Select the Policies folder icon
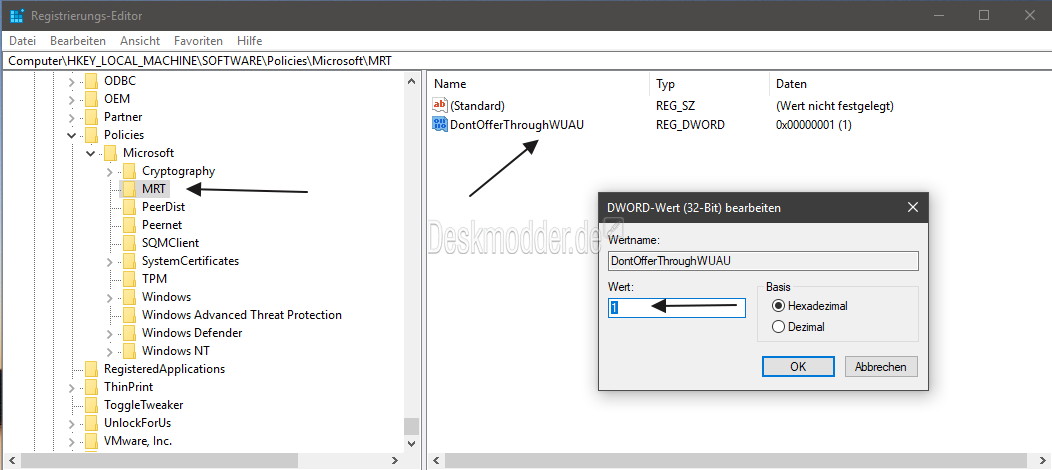The height and width of the screenshot is (470, 1052). pyautogui.click(x=91, y=135)
